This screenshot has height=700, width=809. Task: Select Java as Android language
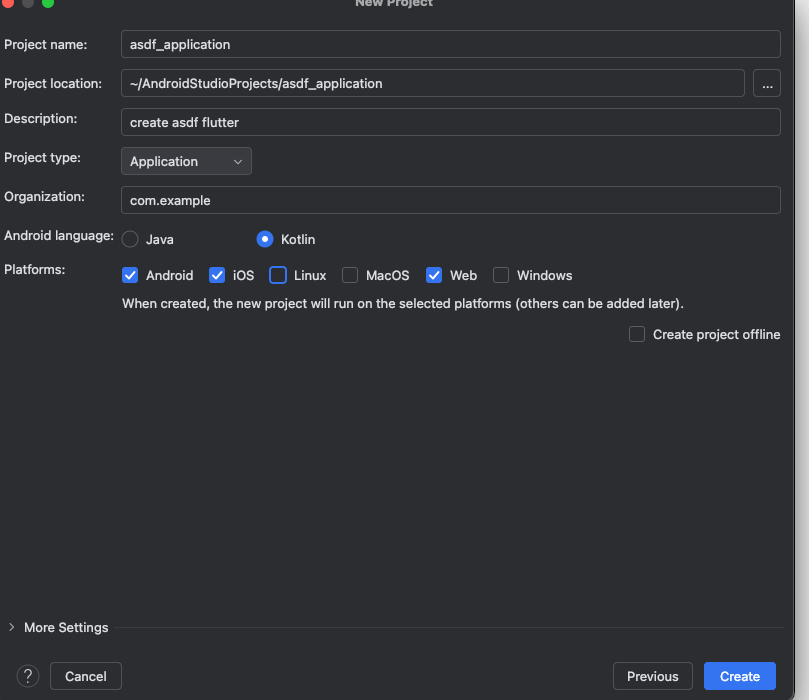click(130, 239)
